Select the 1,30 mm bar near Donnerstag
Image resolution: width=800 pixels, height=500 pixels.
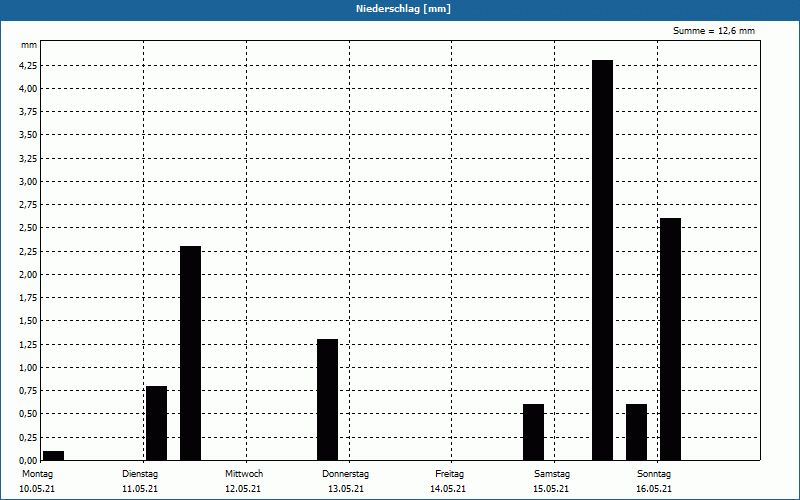coord(328,399)
